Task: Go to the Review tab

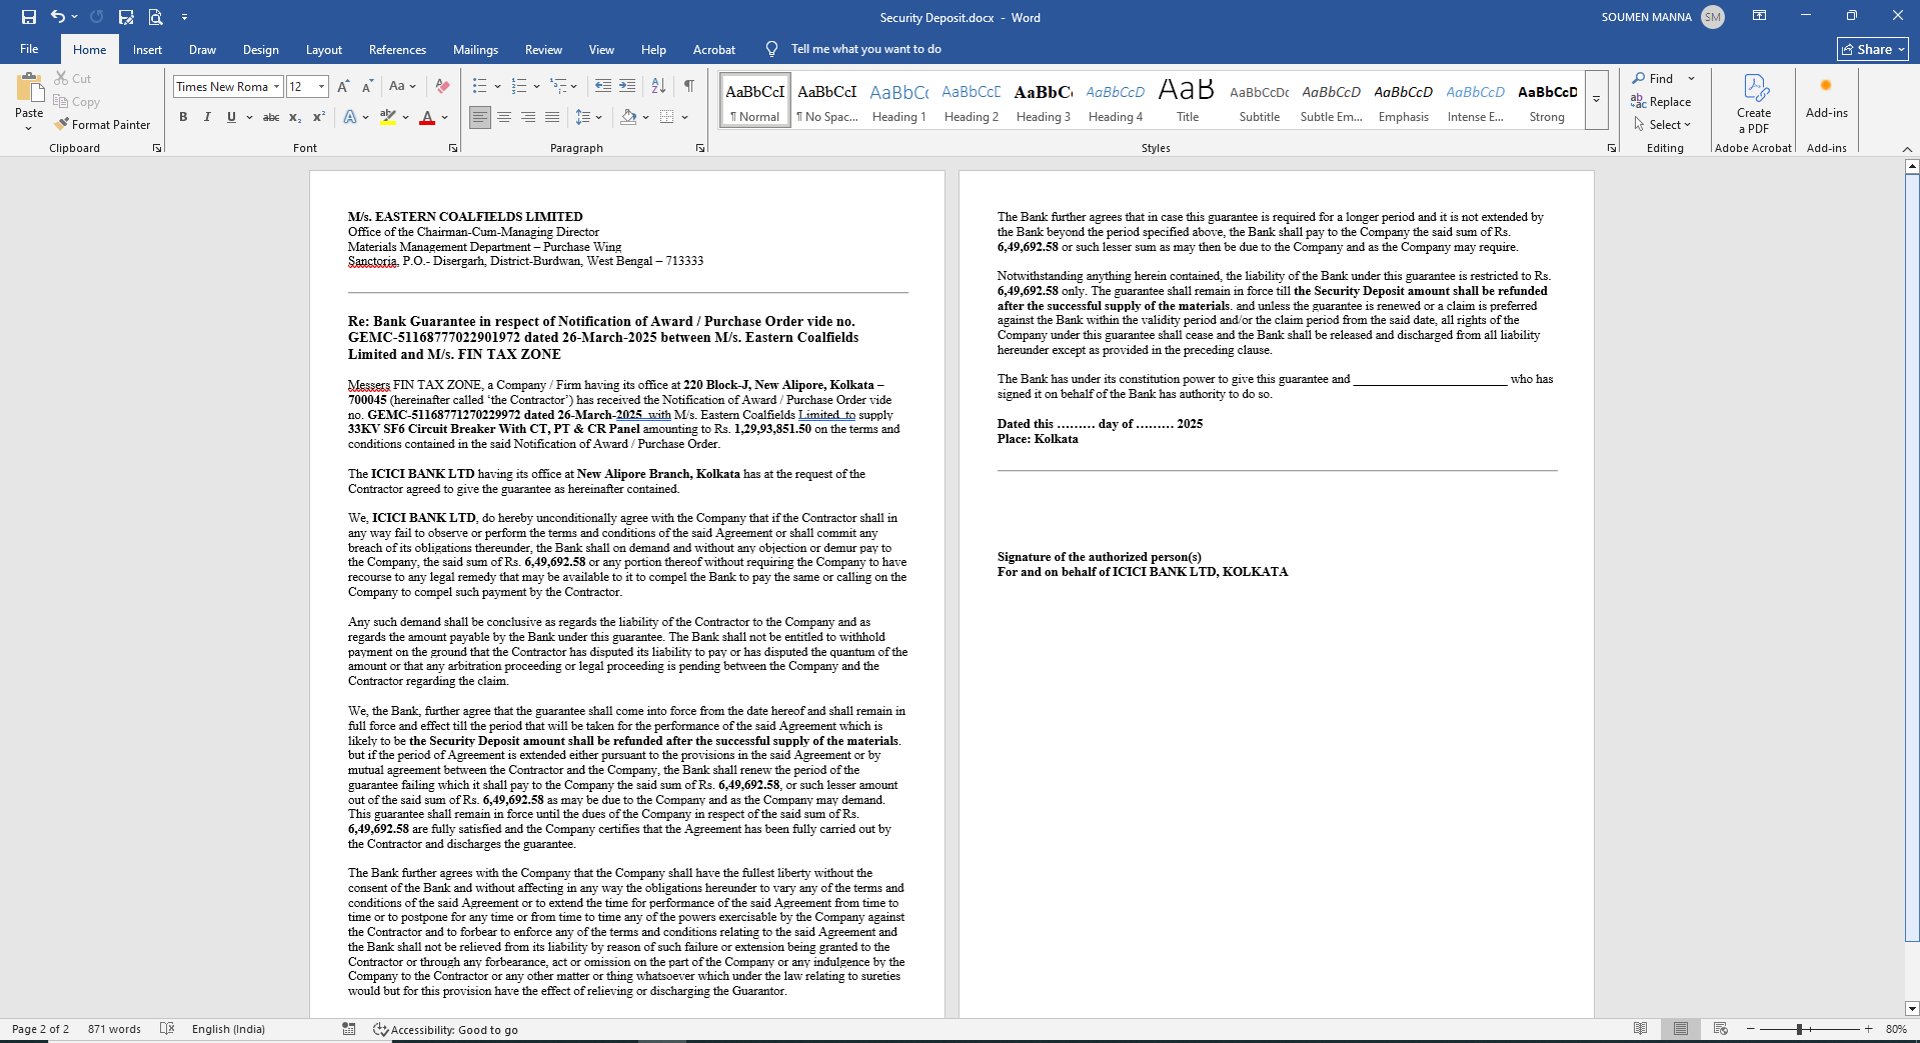Action: click(543, 50)
